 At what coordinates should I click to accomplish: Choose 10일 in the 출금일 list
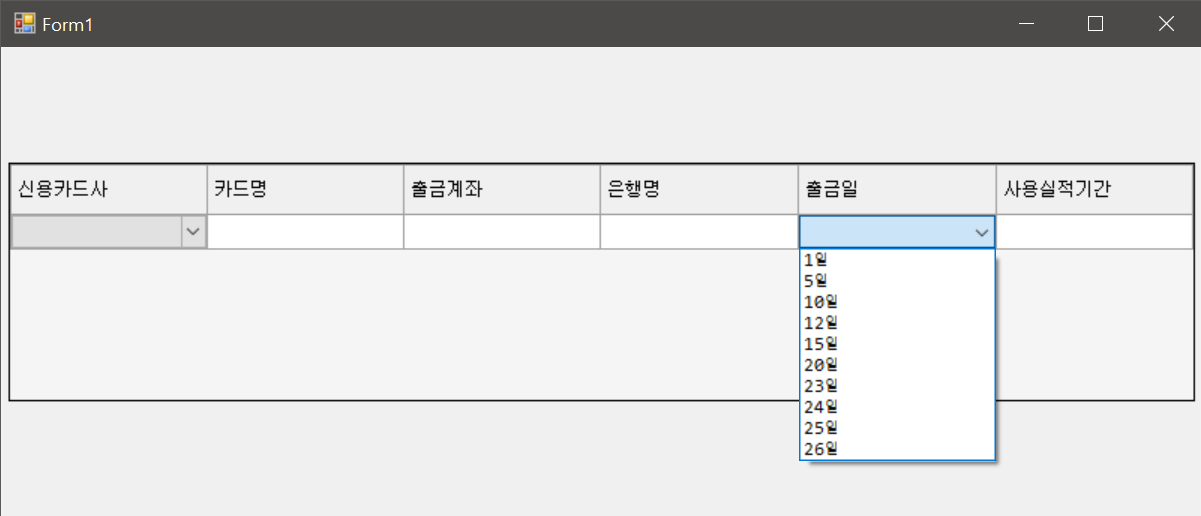pos(897,302)
